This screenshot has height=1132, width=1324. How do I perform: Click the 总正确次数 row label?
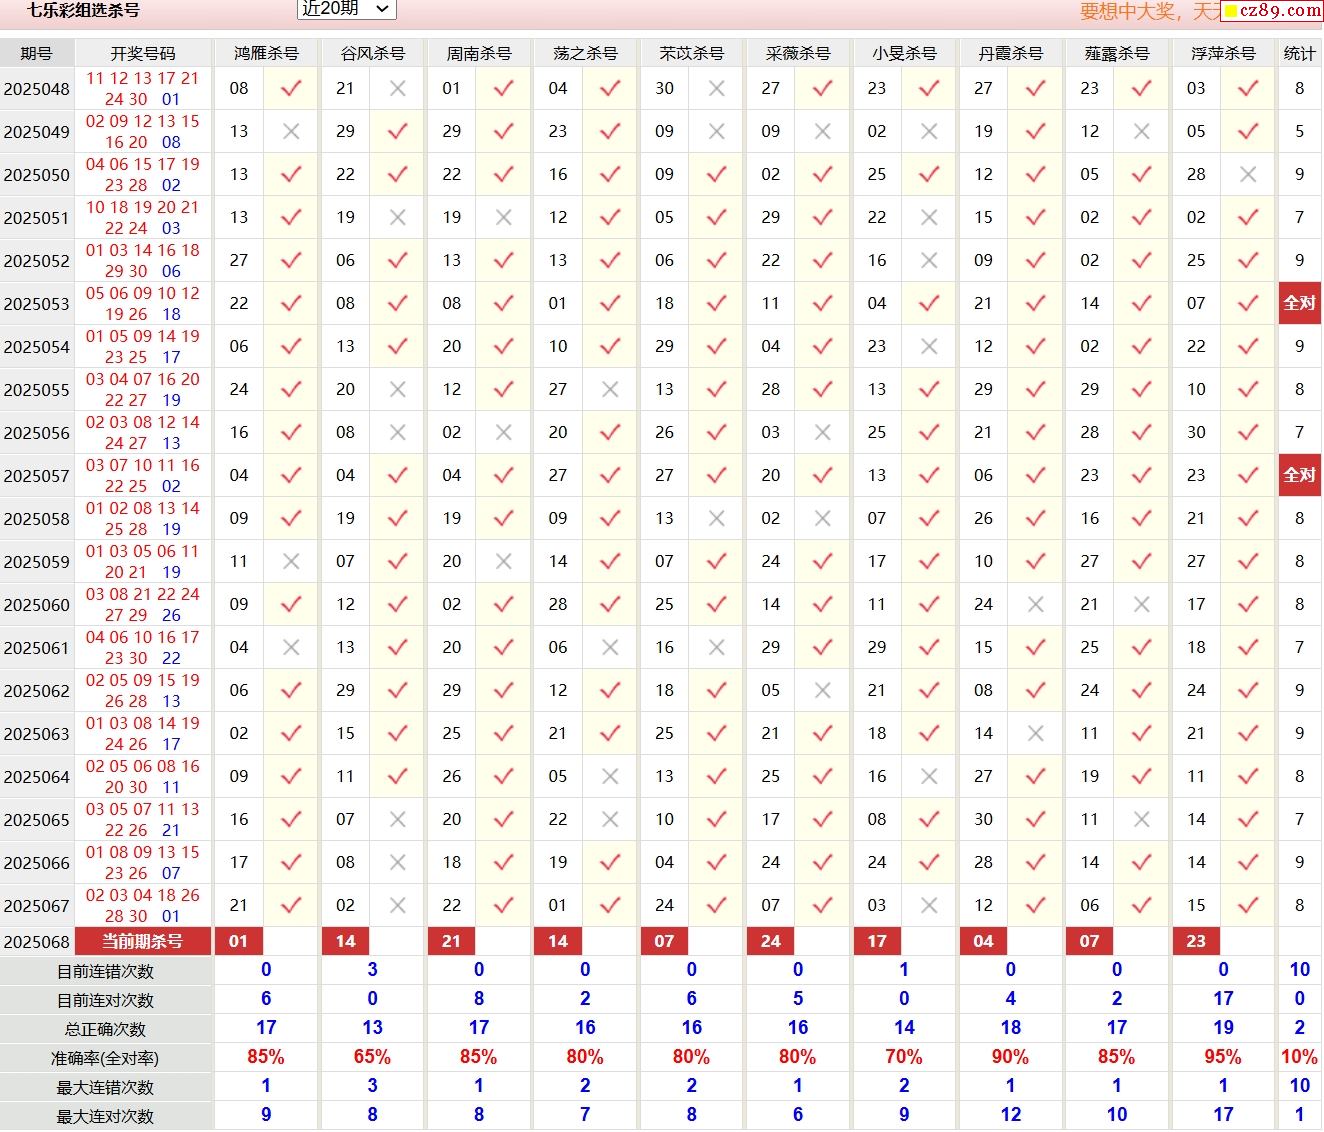[105, 1029]
